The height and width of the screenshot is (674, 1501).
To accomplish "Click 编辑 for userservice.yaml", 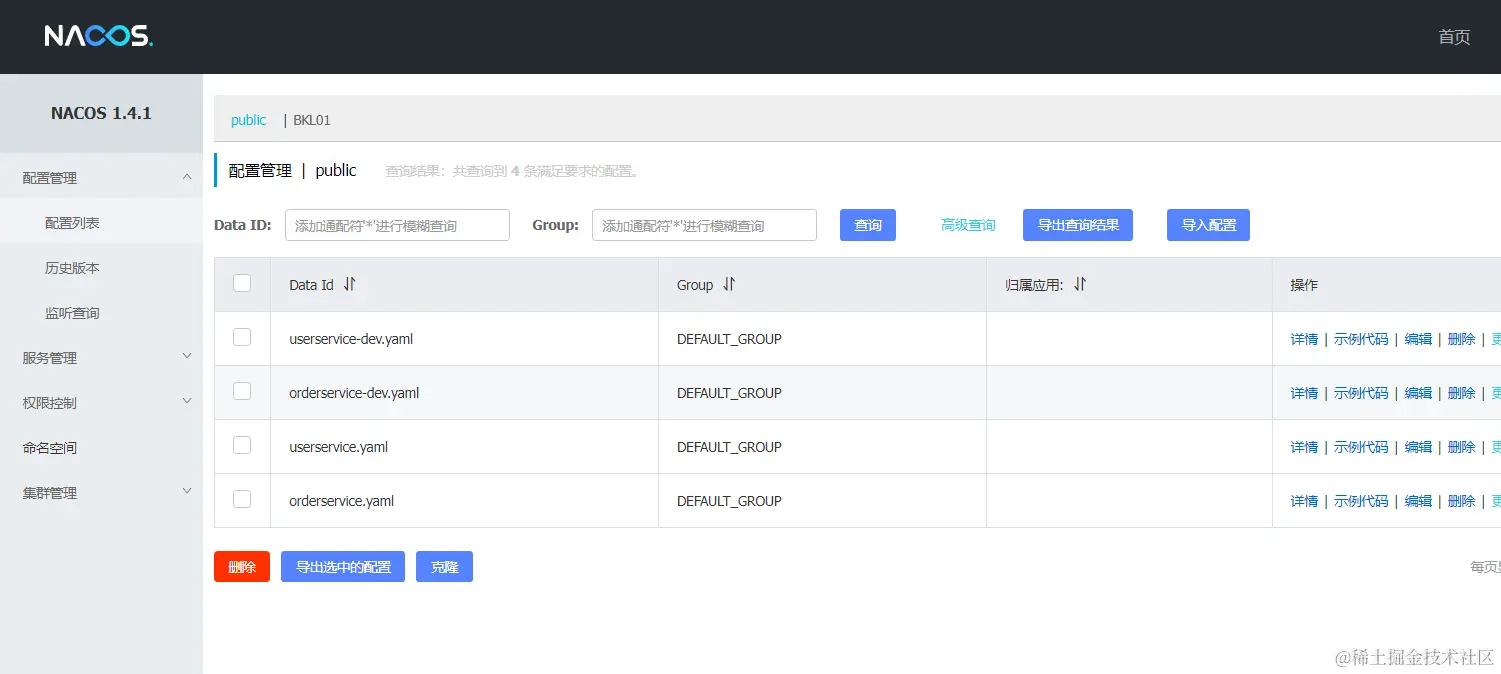I will [1418, 447].
